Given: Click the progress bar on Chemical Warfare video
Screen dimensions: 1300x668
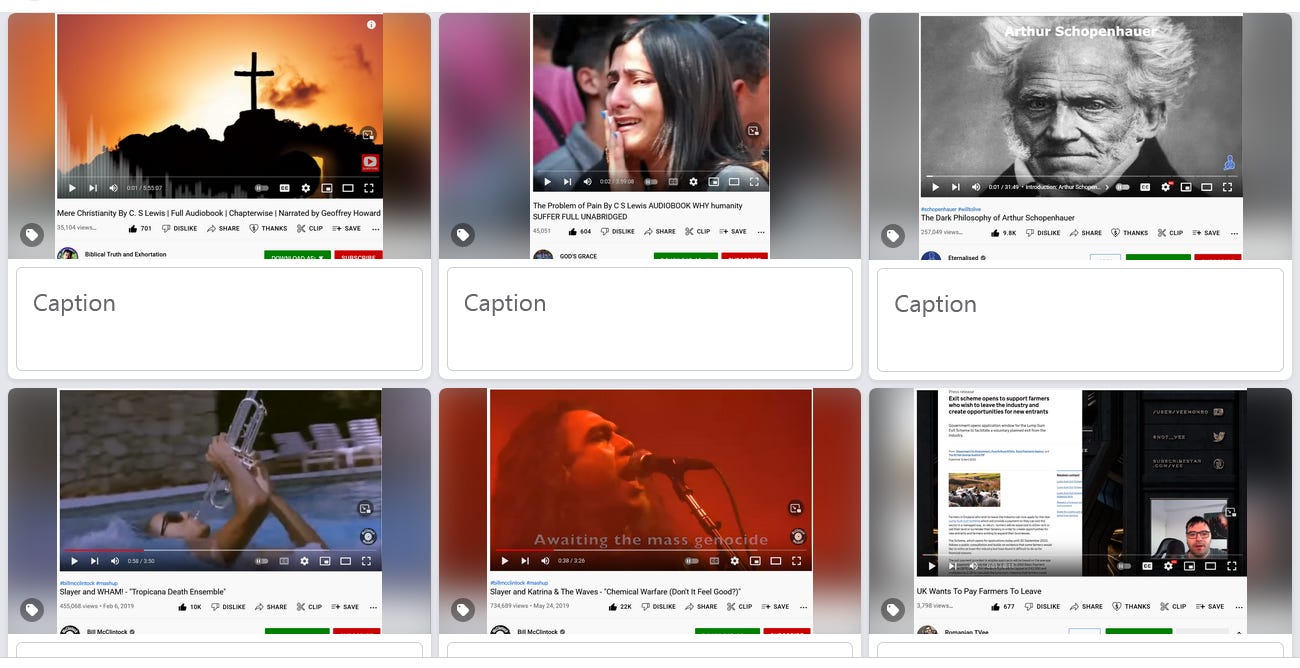Looking at the screenshot, I should click(650, 550).
